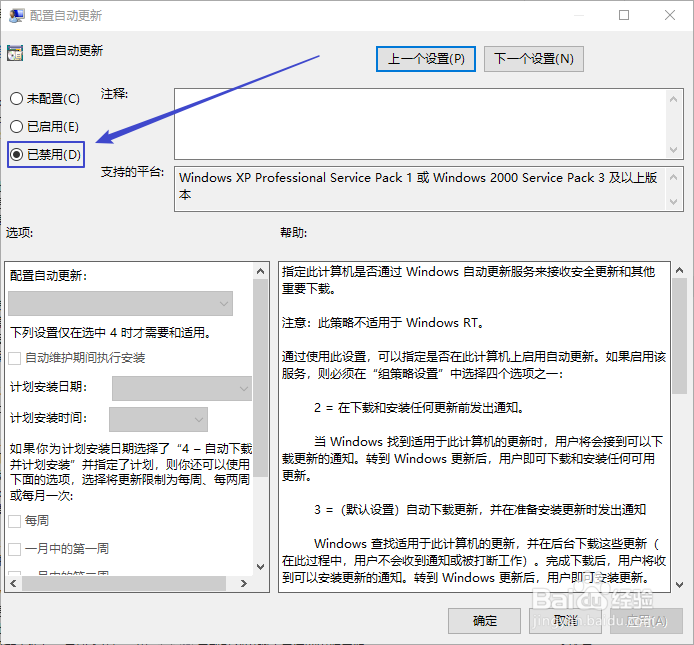Open the 计划安装时间 dropdown

[x=158, y=419]
